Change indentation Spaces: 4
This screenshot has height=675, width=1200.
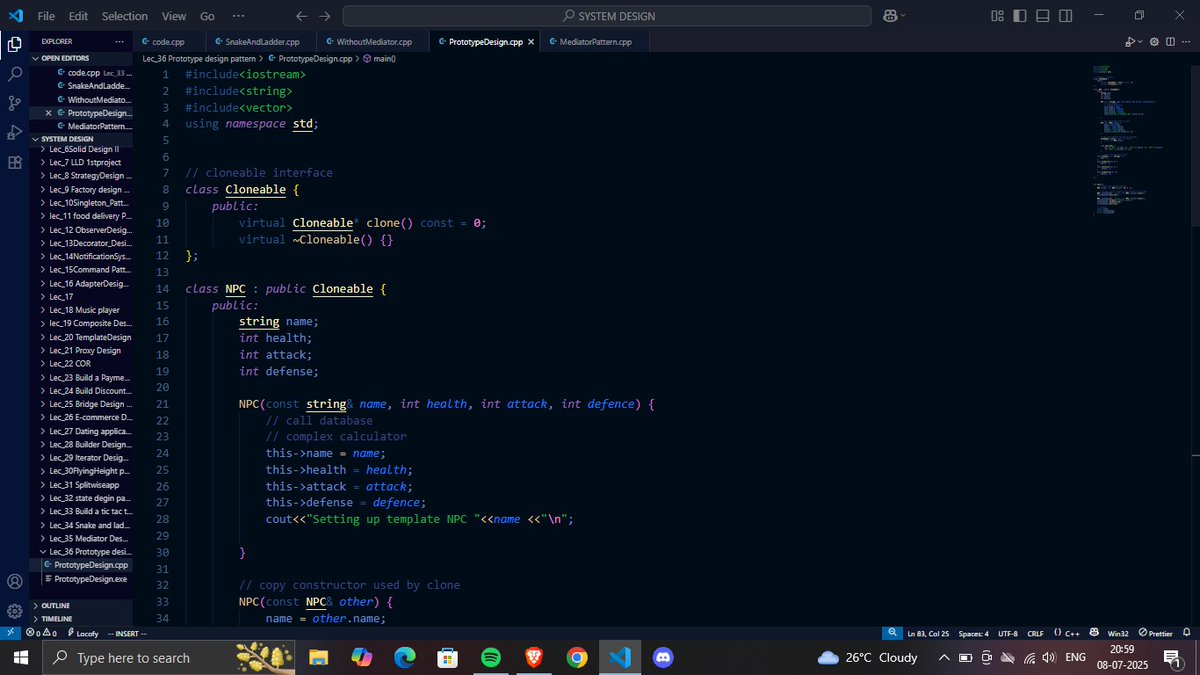(x=973, y=633)
